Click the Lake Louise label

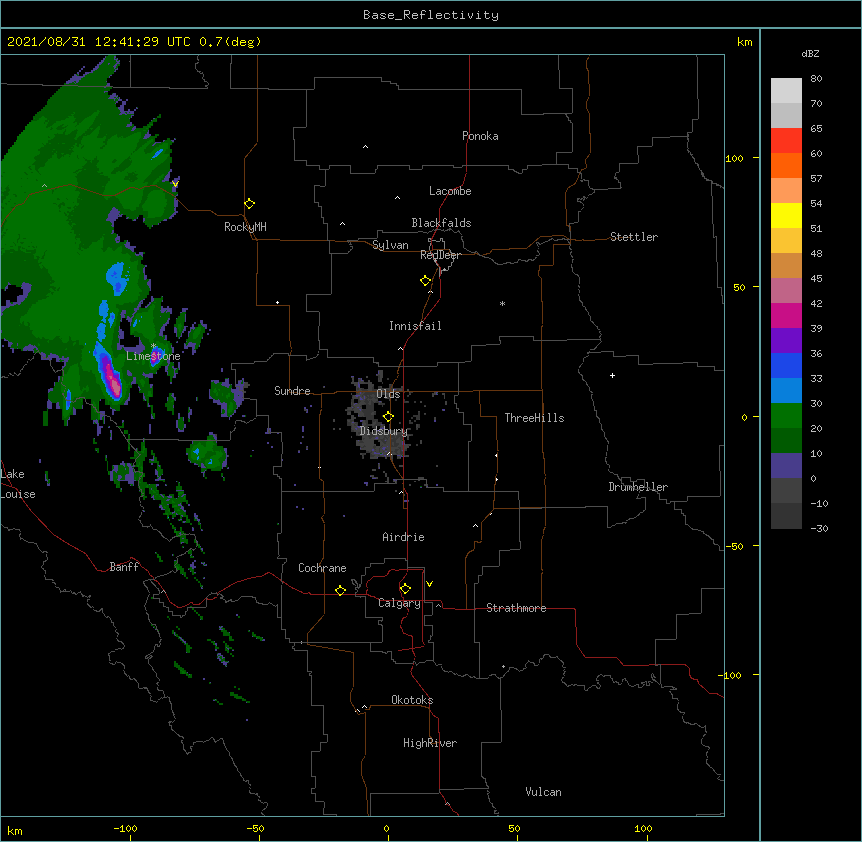tap(18, 484)
